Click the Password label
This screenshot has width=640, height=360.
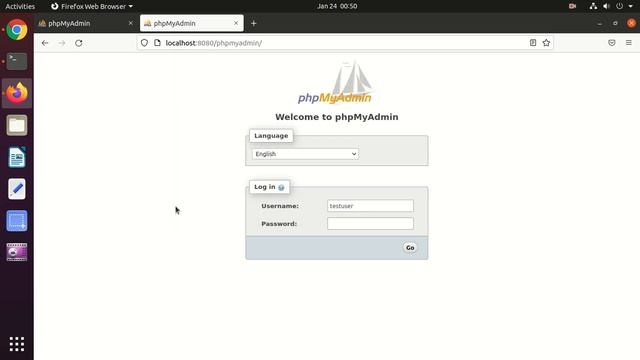[279, 224]
